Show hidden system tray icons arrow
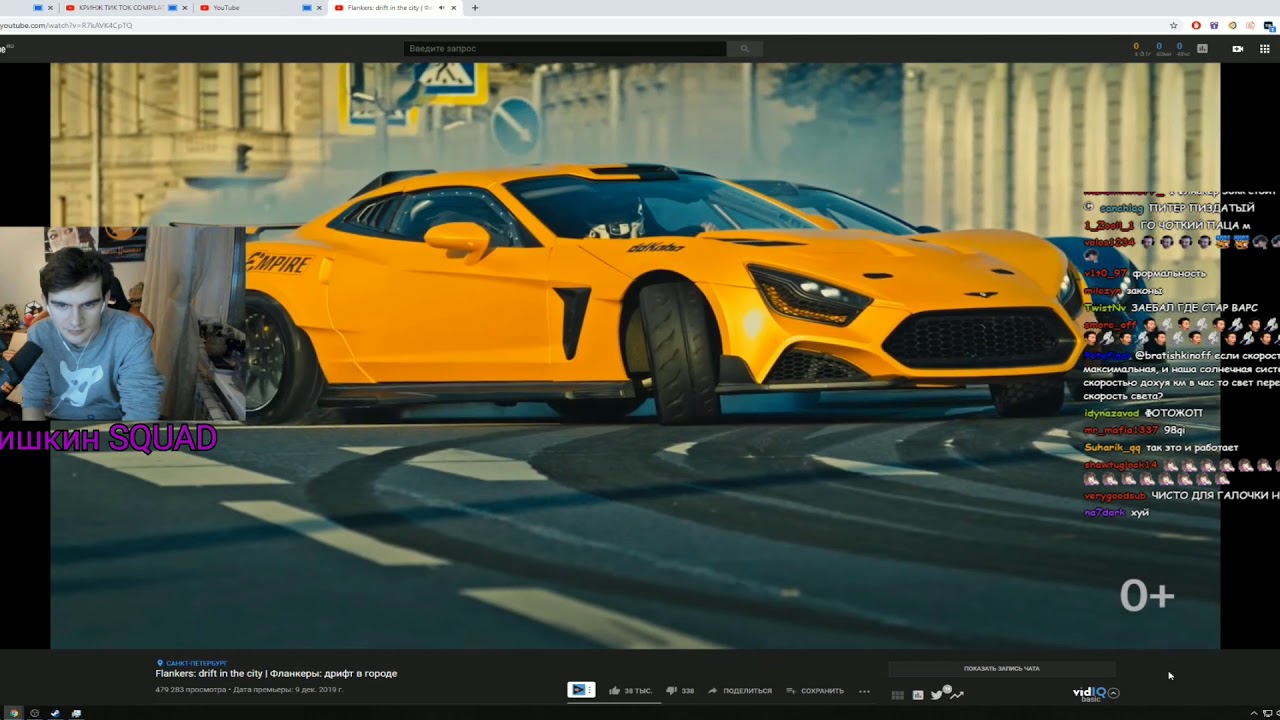1280x720 pixels. tap(1254, 713)
